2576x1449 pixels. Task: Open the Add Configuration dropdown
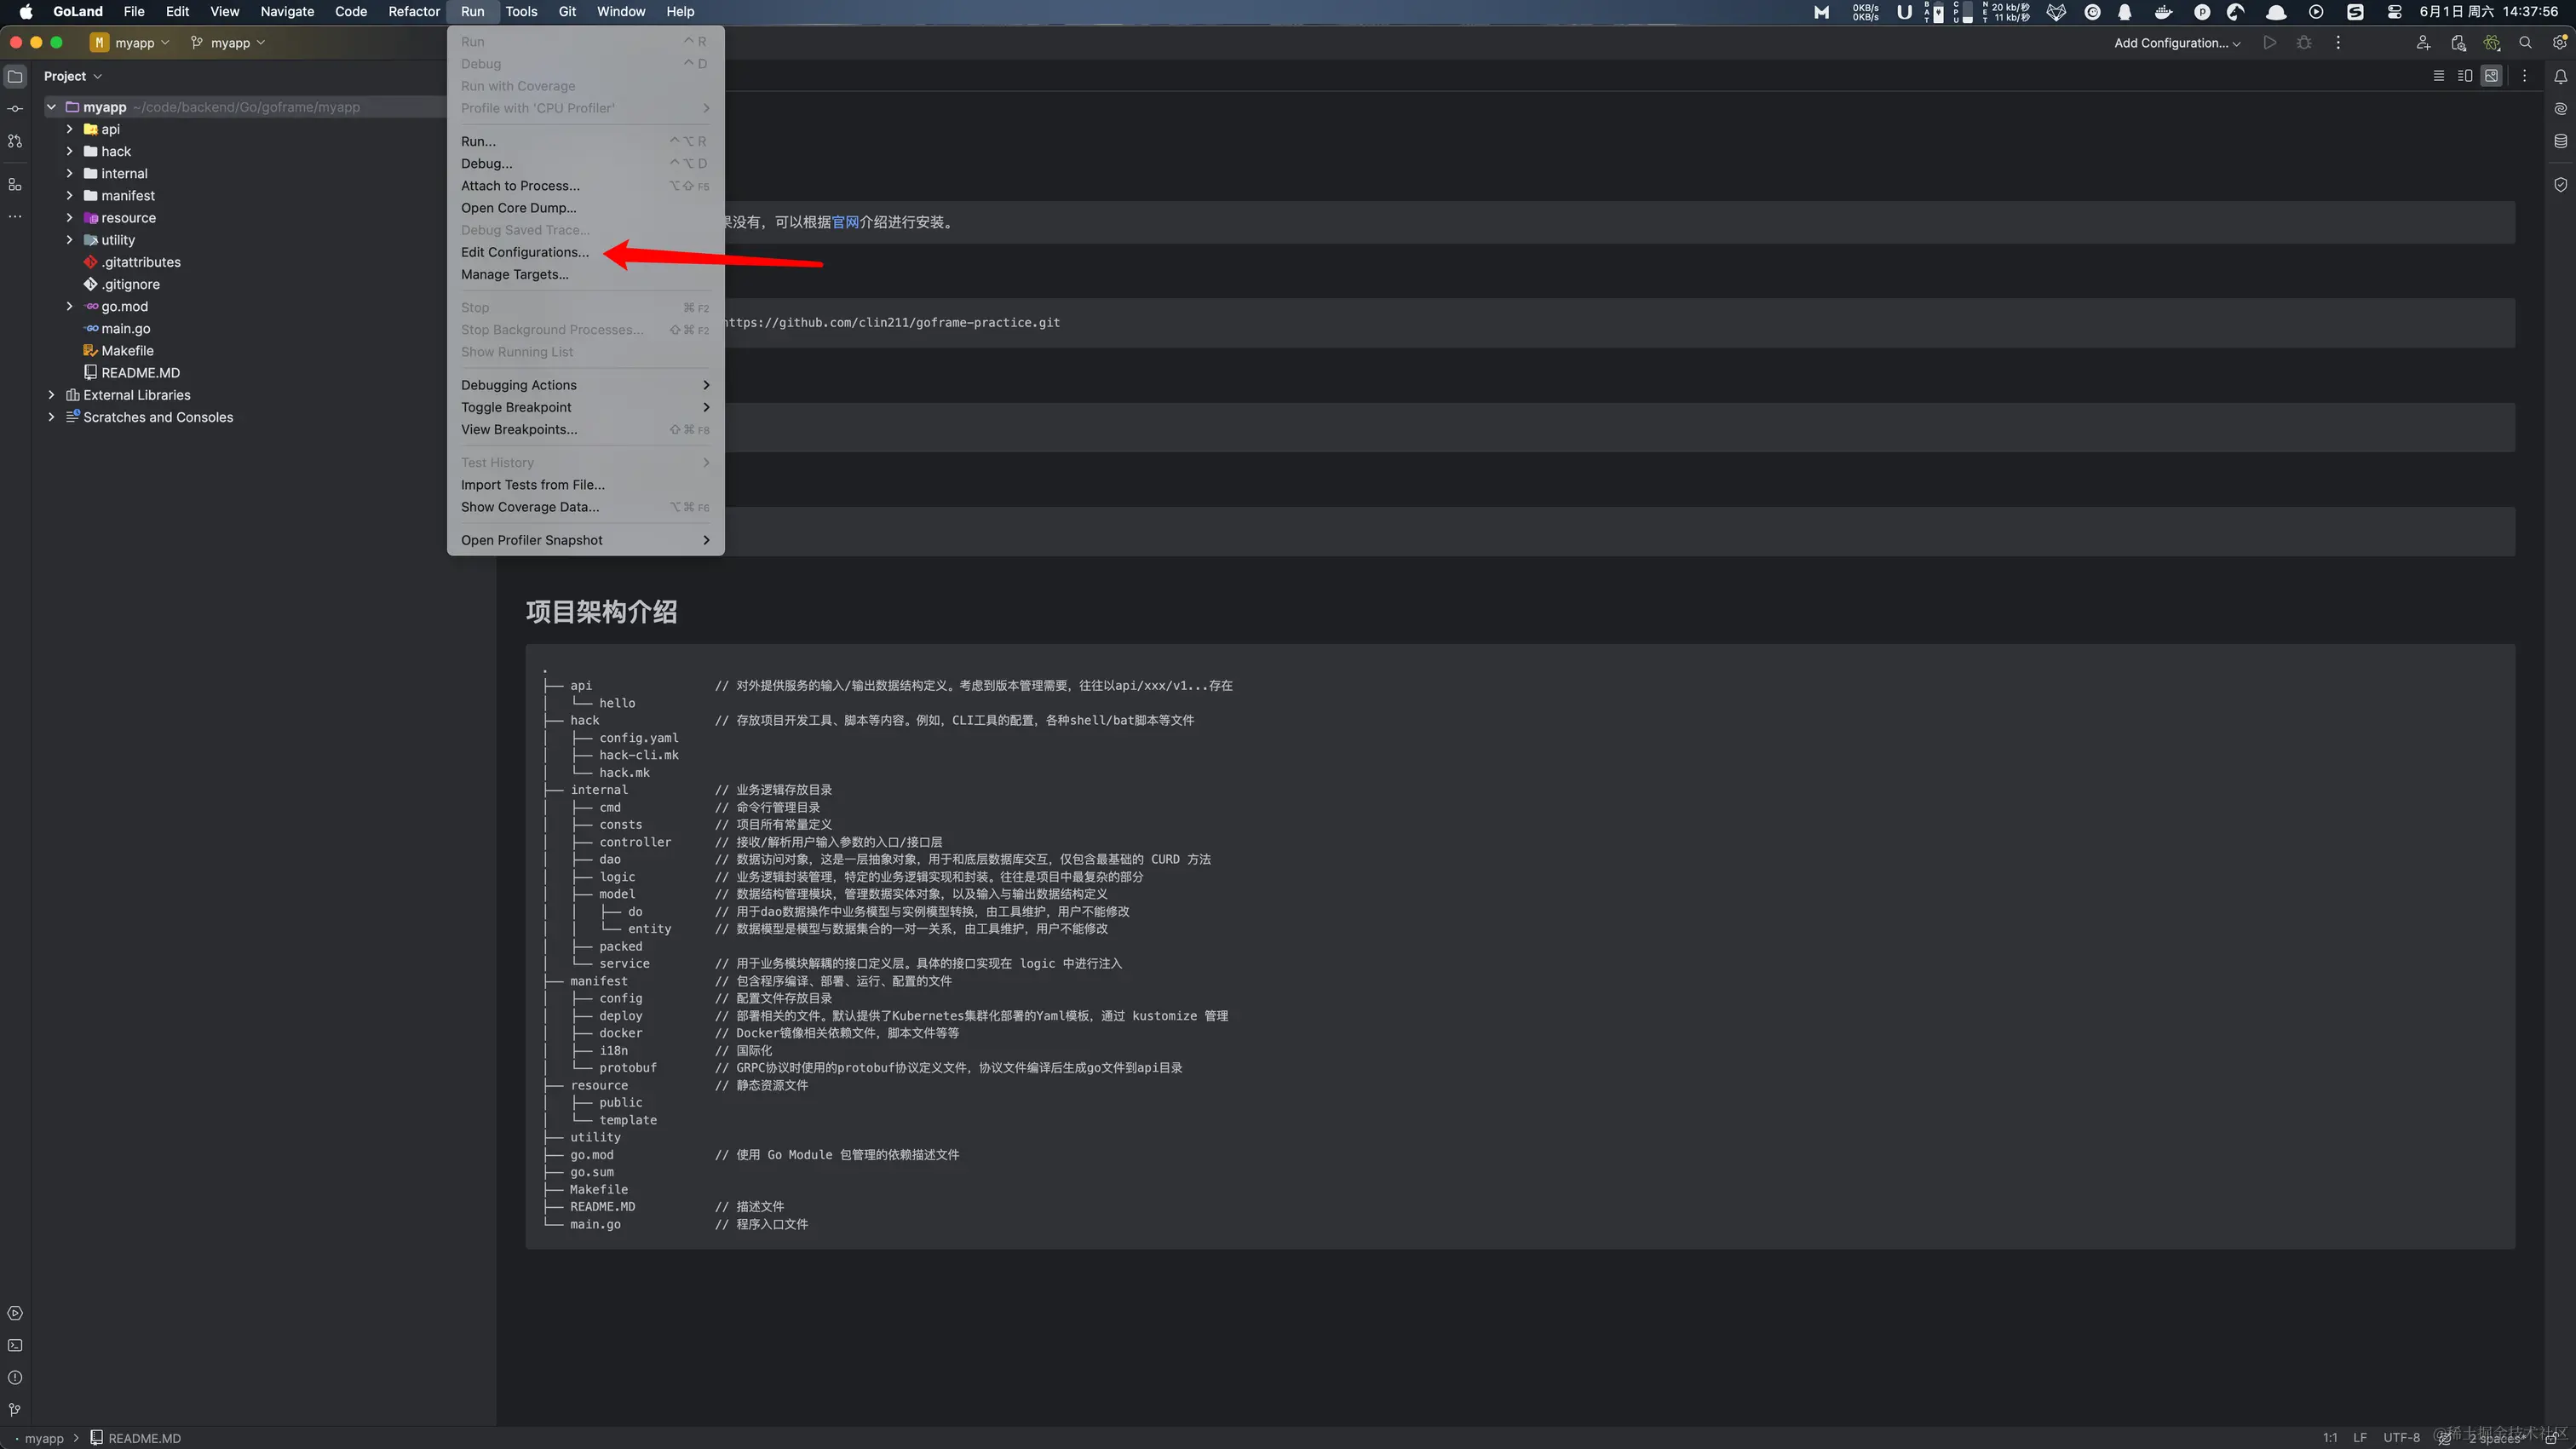2177,43
